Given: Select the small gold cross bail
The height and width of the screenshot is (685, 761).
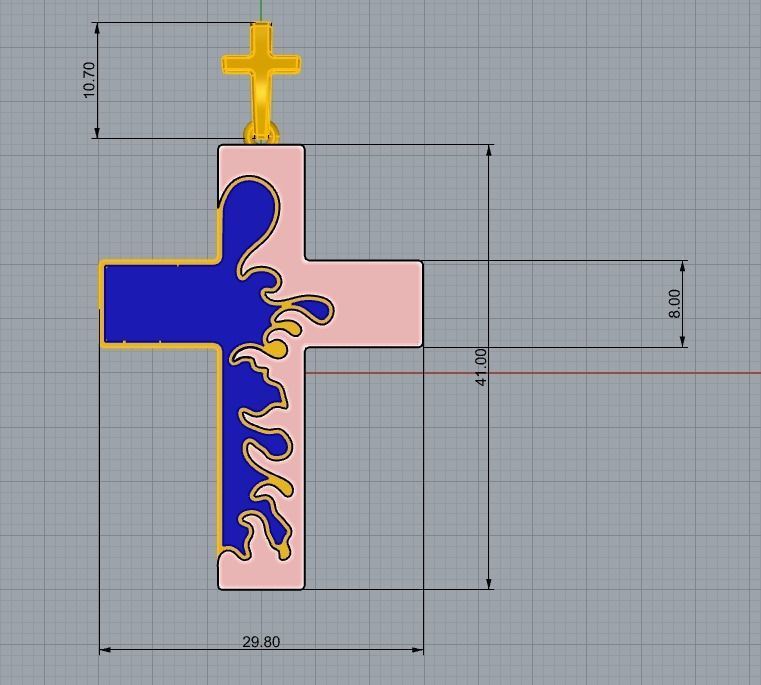Looking at the screenshot, I should (x=261, y=78).
